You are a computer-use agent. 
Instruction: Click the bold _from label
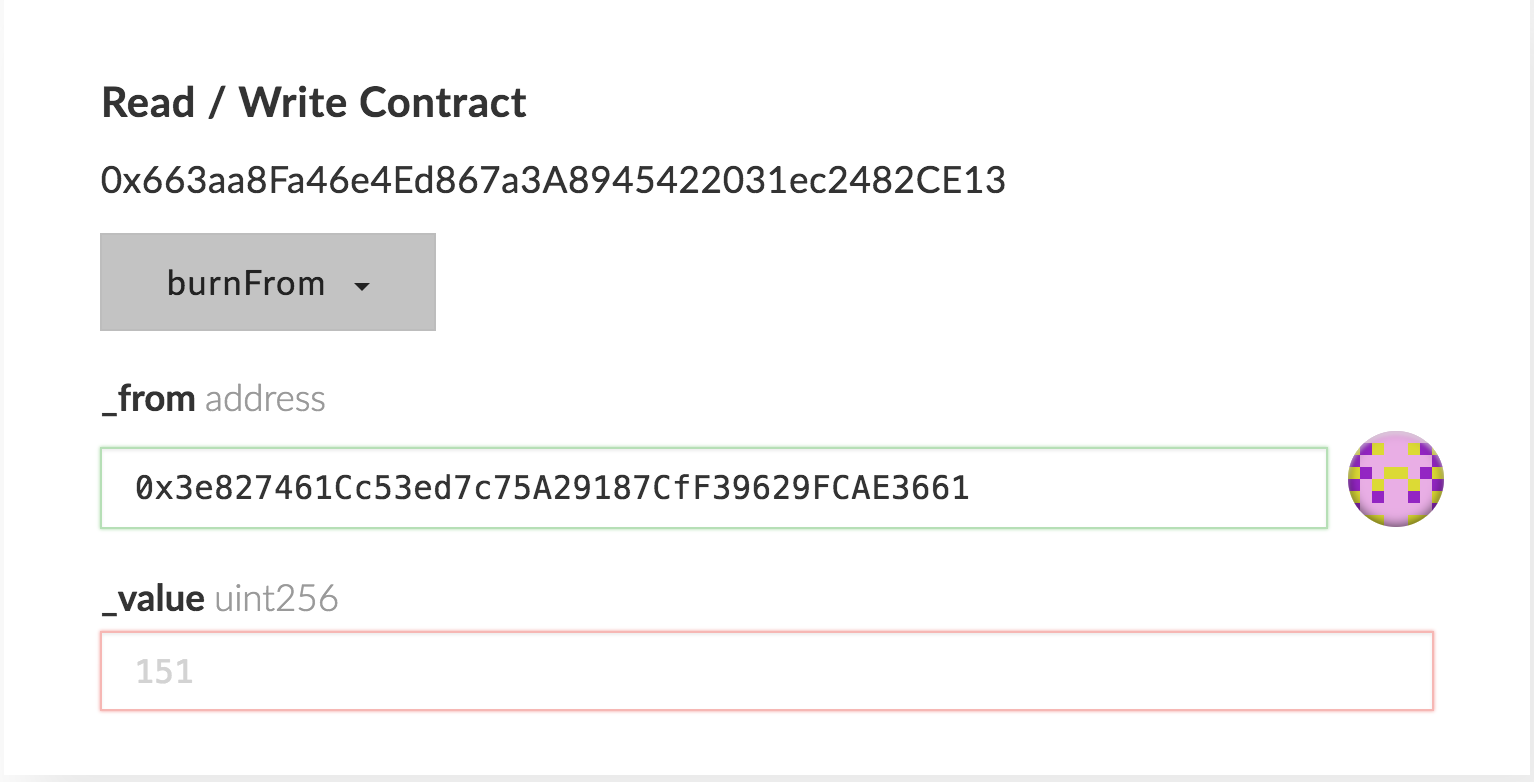[x=148, y=399]
